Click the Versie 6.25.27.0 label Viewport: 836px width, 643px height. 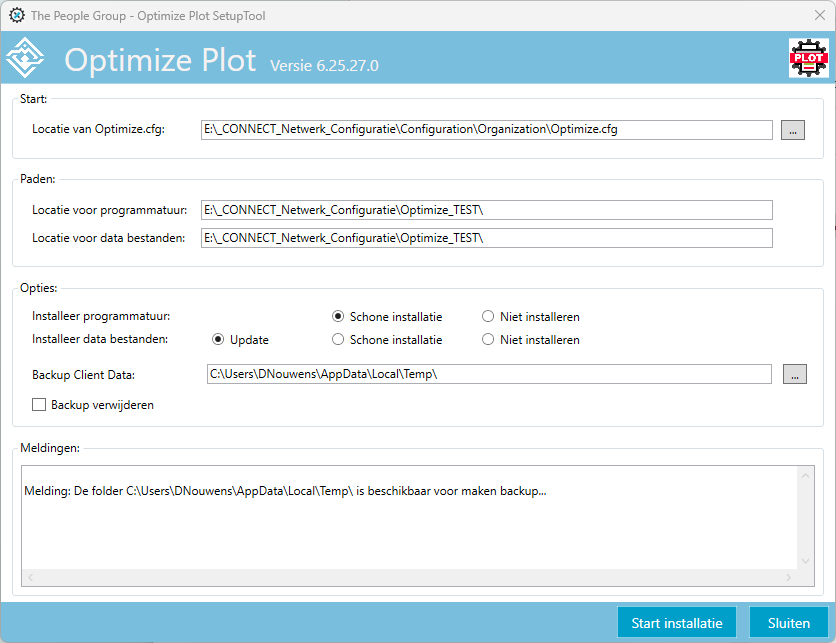click(324, 66)
